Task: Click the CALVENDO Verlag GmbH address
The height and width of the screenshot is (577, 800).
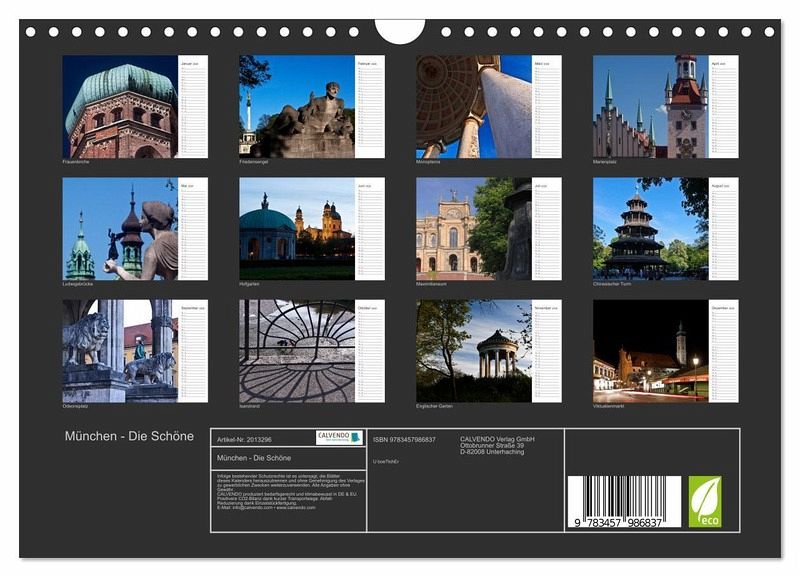Action: pyautogui.click(x=497, y=445)
